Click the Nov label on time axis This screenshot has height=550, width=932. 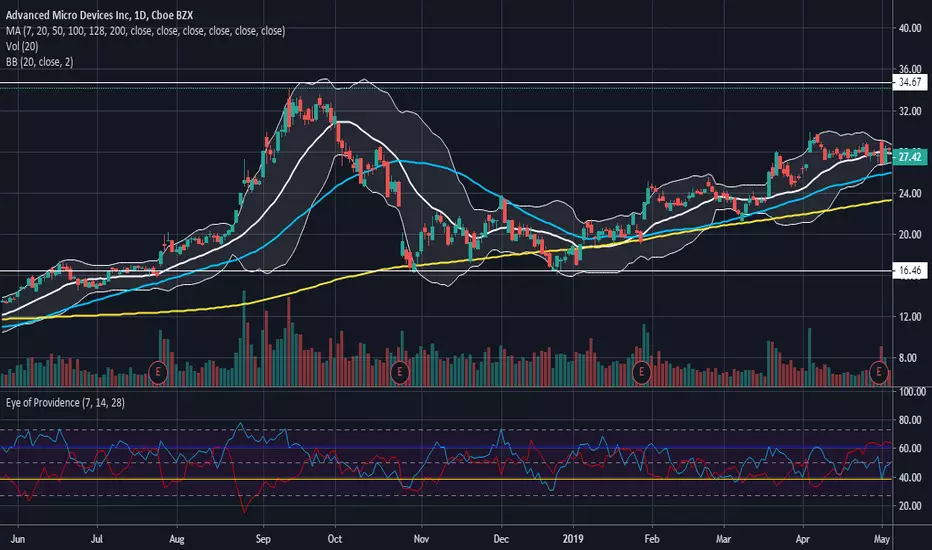[x=421, y=539]
